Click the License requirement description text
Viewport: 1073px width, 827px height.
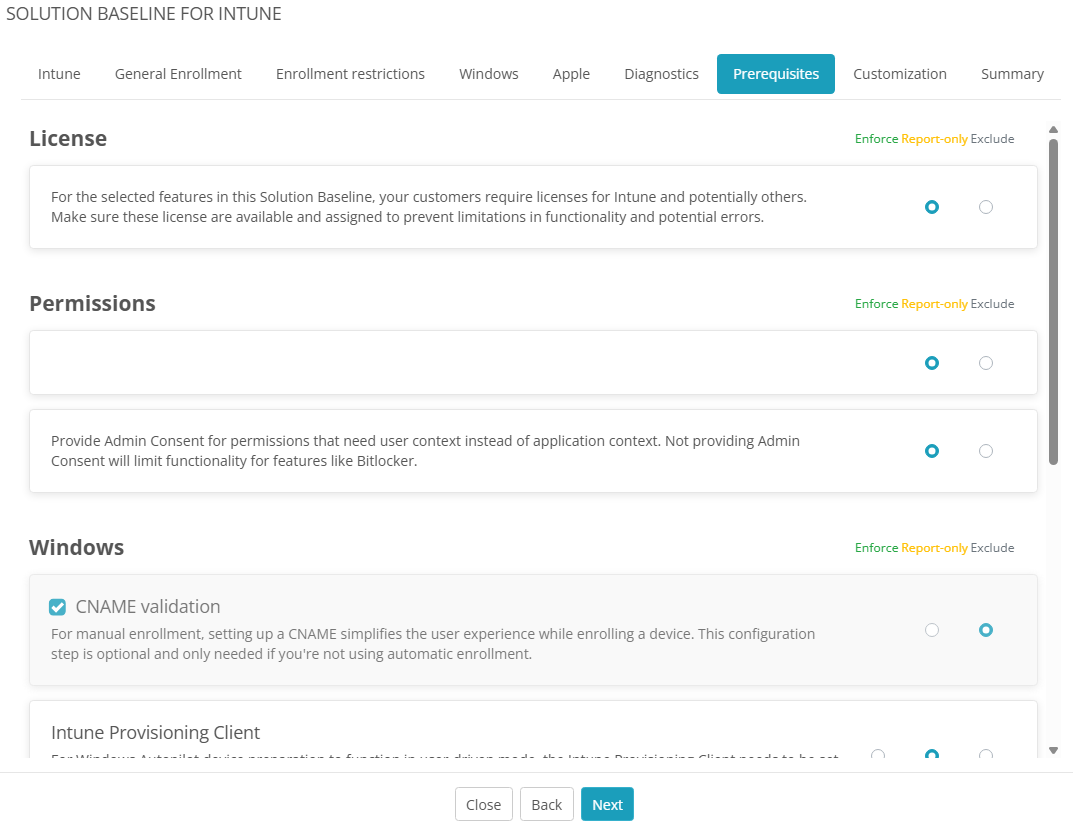428,207
